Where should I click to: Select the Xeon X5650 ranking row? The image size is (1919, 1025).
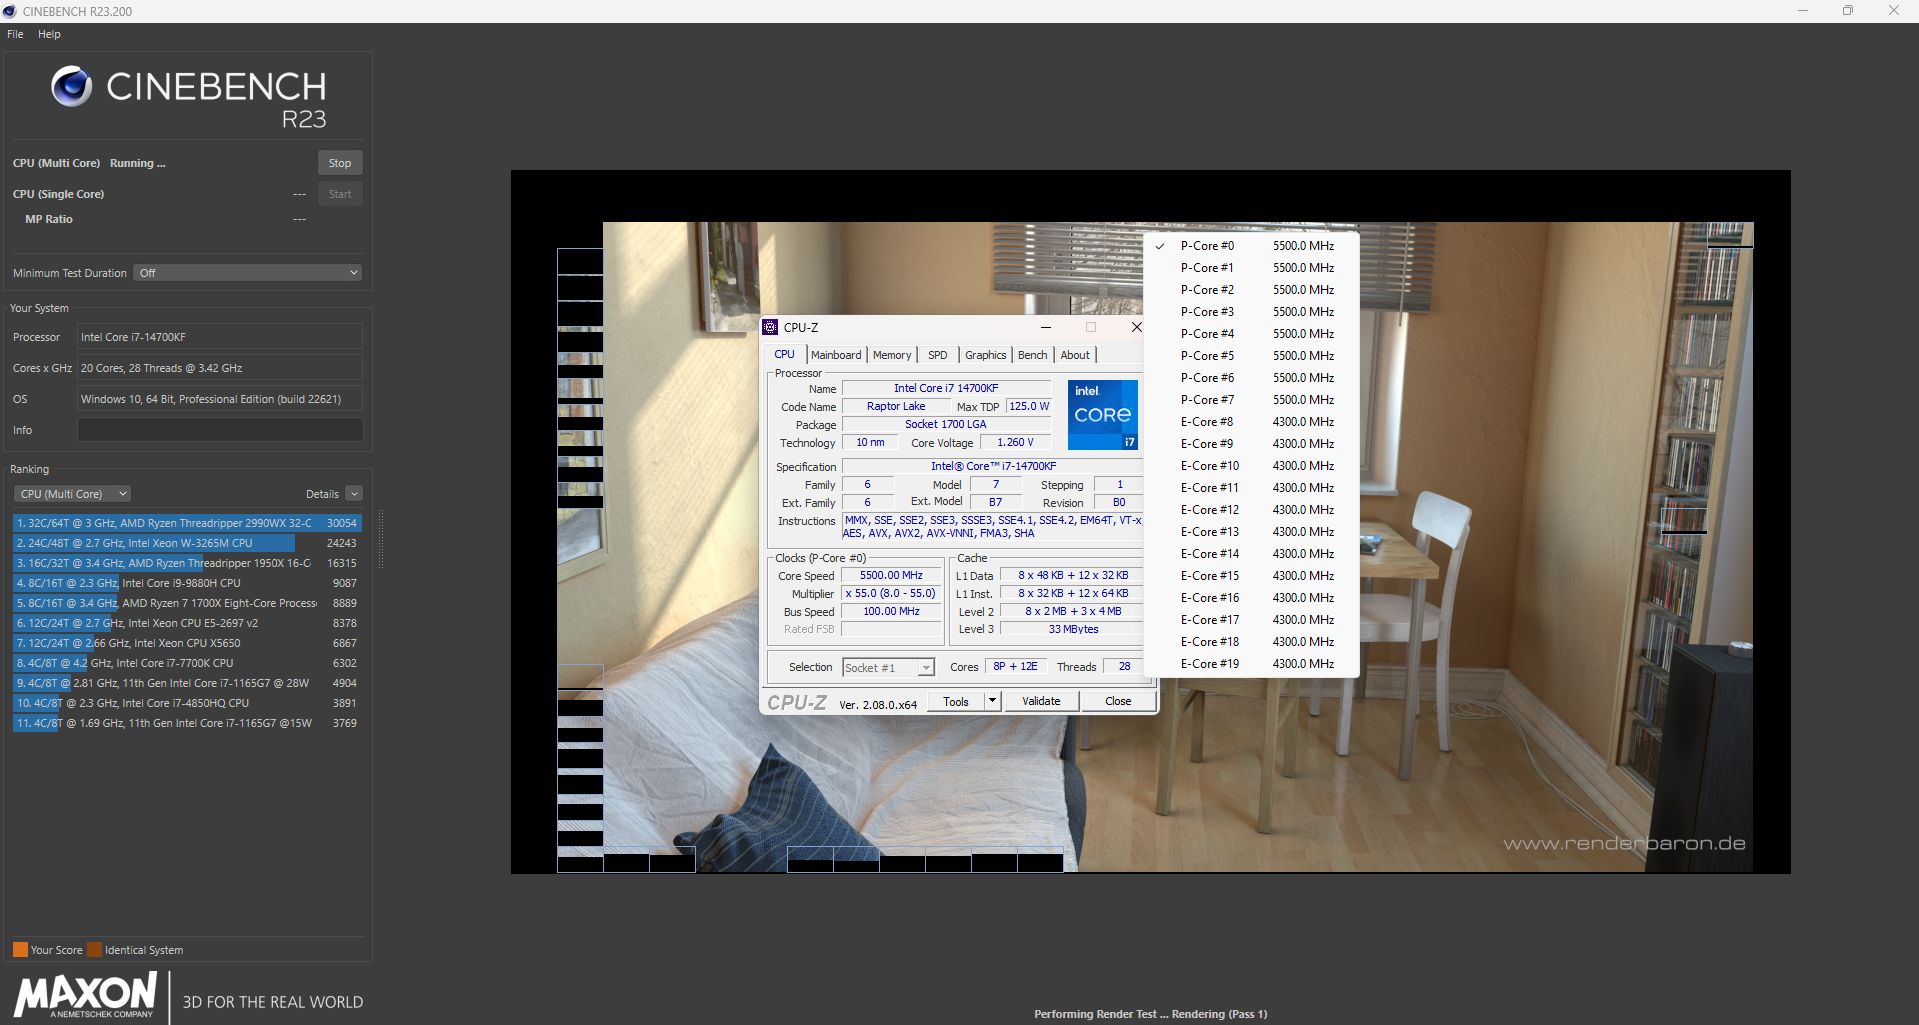tap(187, 643)
